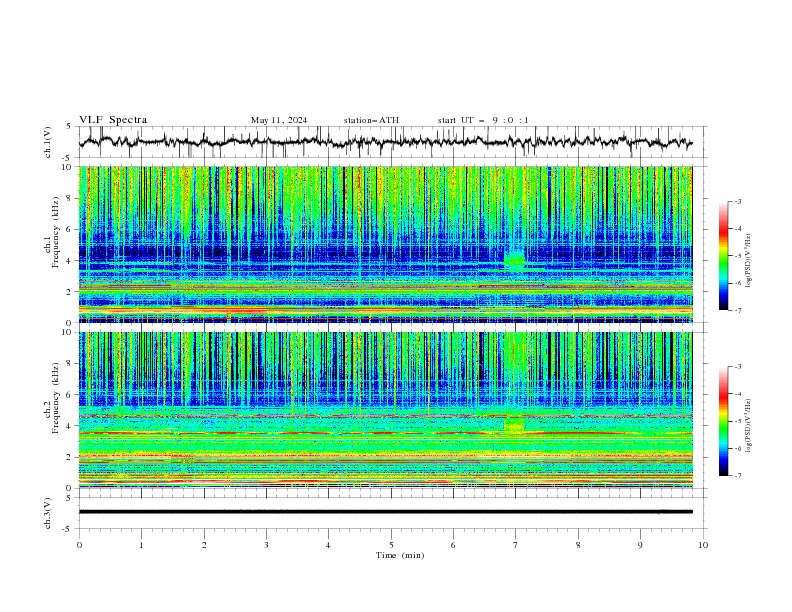The width and height of the screenshot is (792, 612).
Task: Select the date label "May 11, 2024"
Action: [x=279, y=120]
